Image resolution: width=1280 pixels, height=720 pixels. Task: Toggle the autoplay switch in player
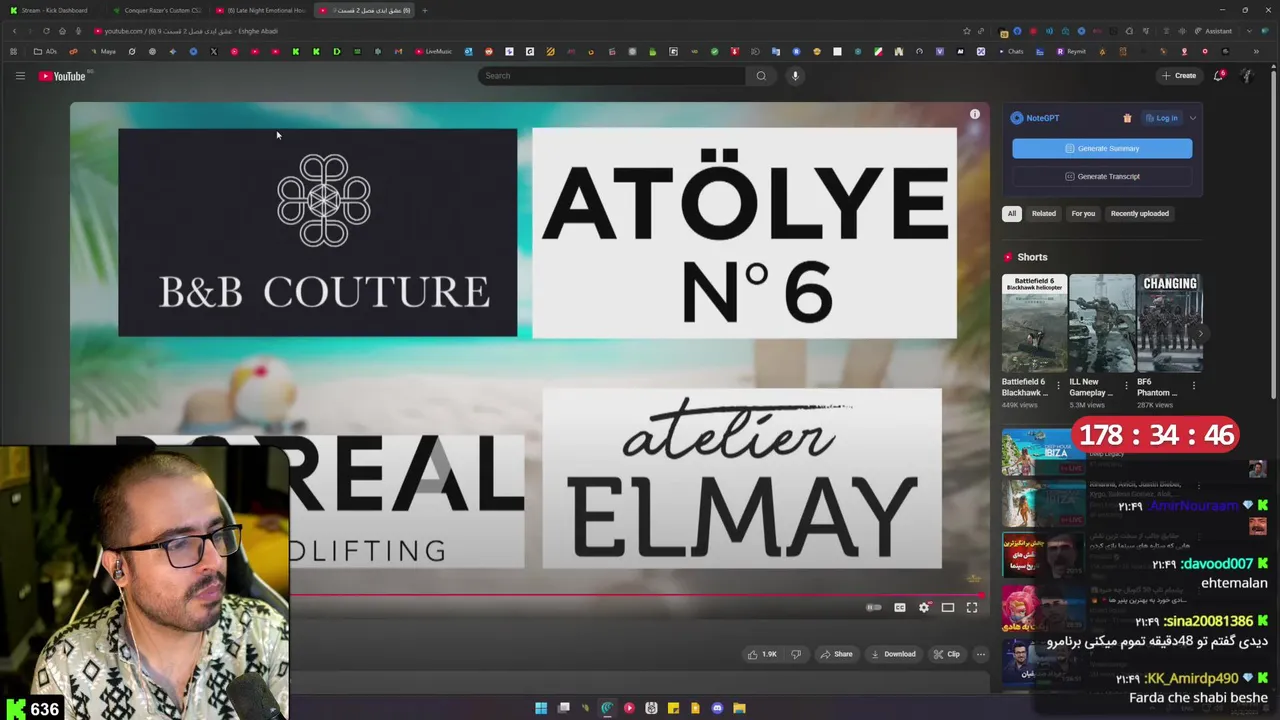click(874, 607)
